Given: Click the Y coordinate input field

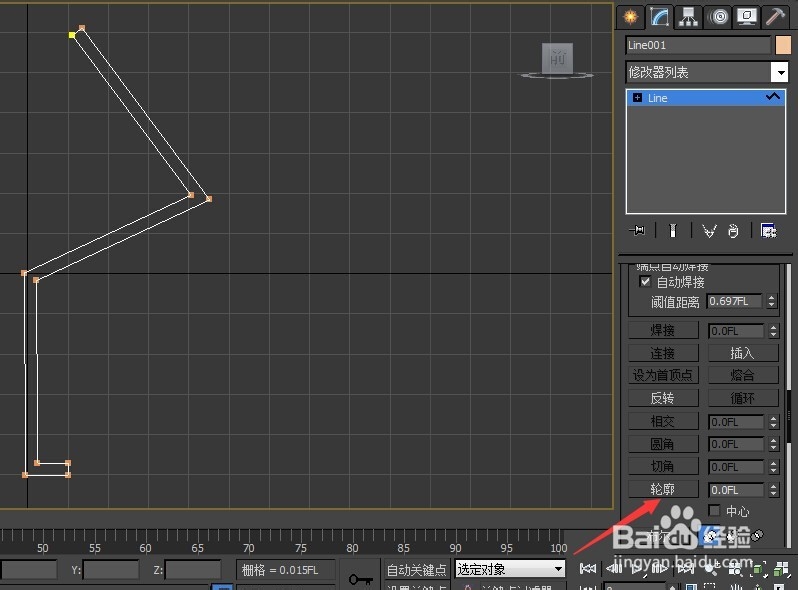Looking at the screenshot, I should [111, 570].
